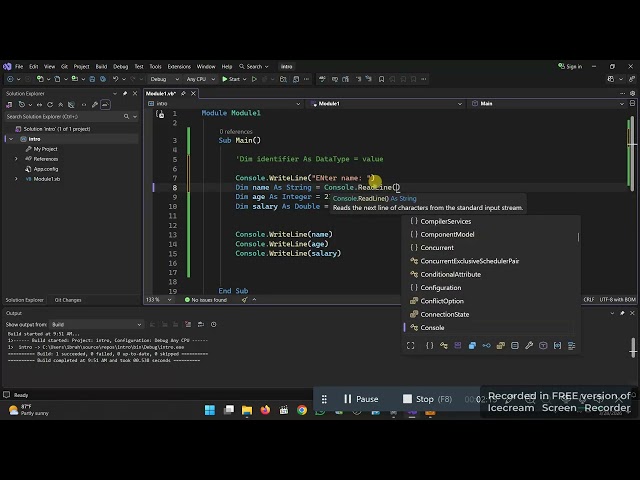The height and width of the screenshot is (480, 640).
Task: Expand the Module1.vb node
Action: [x=16, y=179]
